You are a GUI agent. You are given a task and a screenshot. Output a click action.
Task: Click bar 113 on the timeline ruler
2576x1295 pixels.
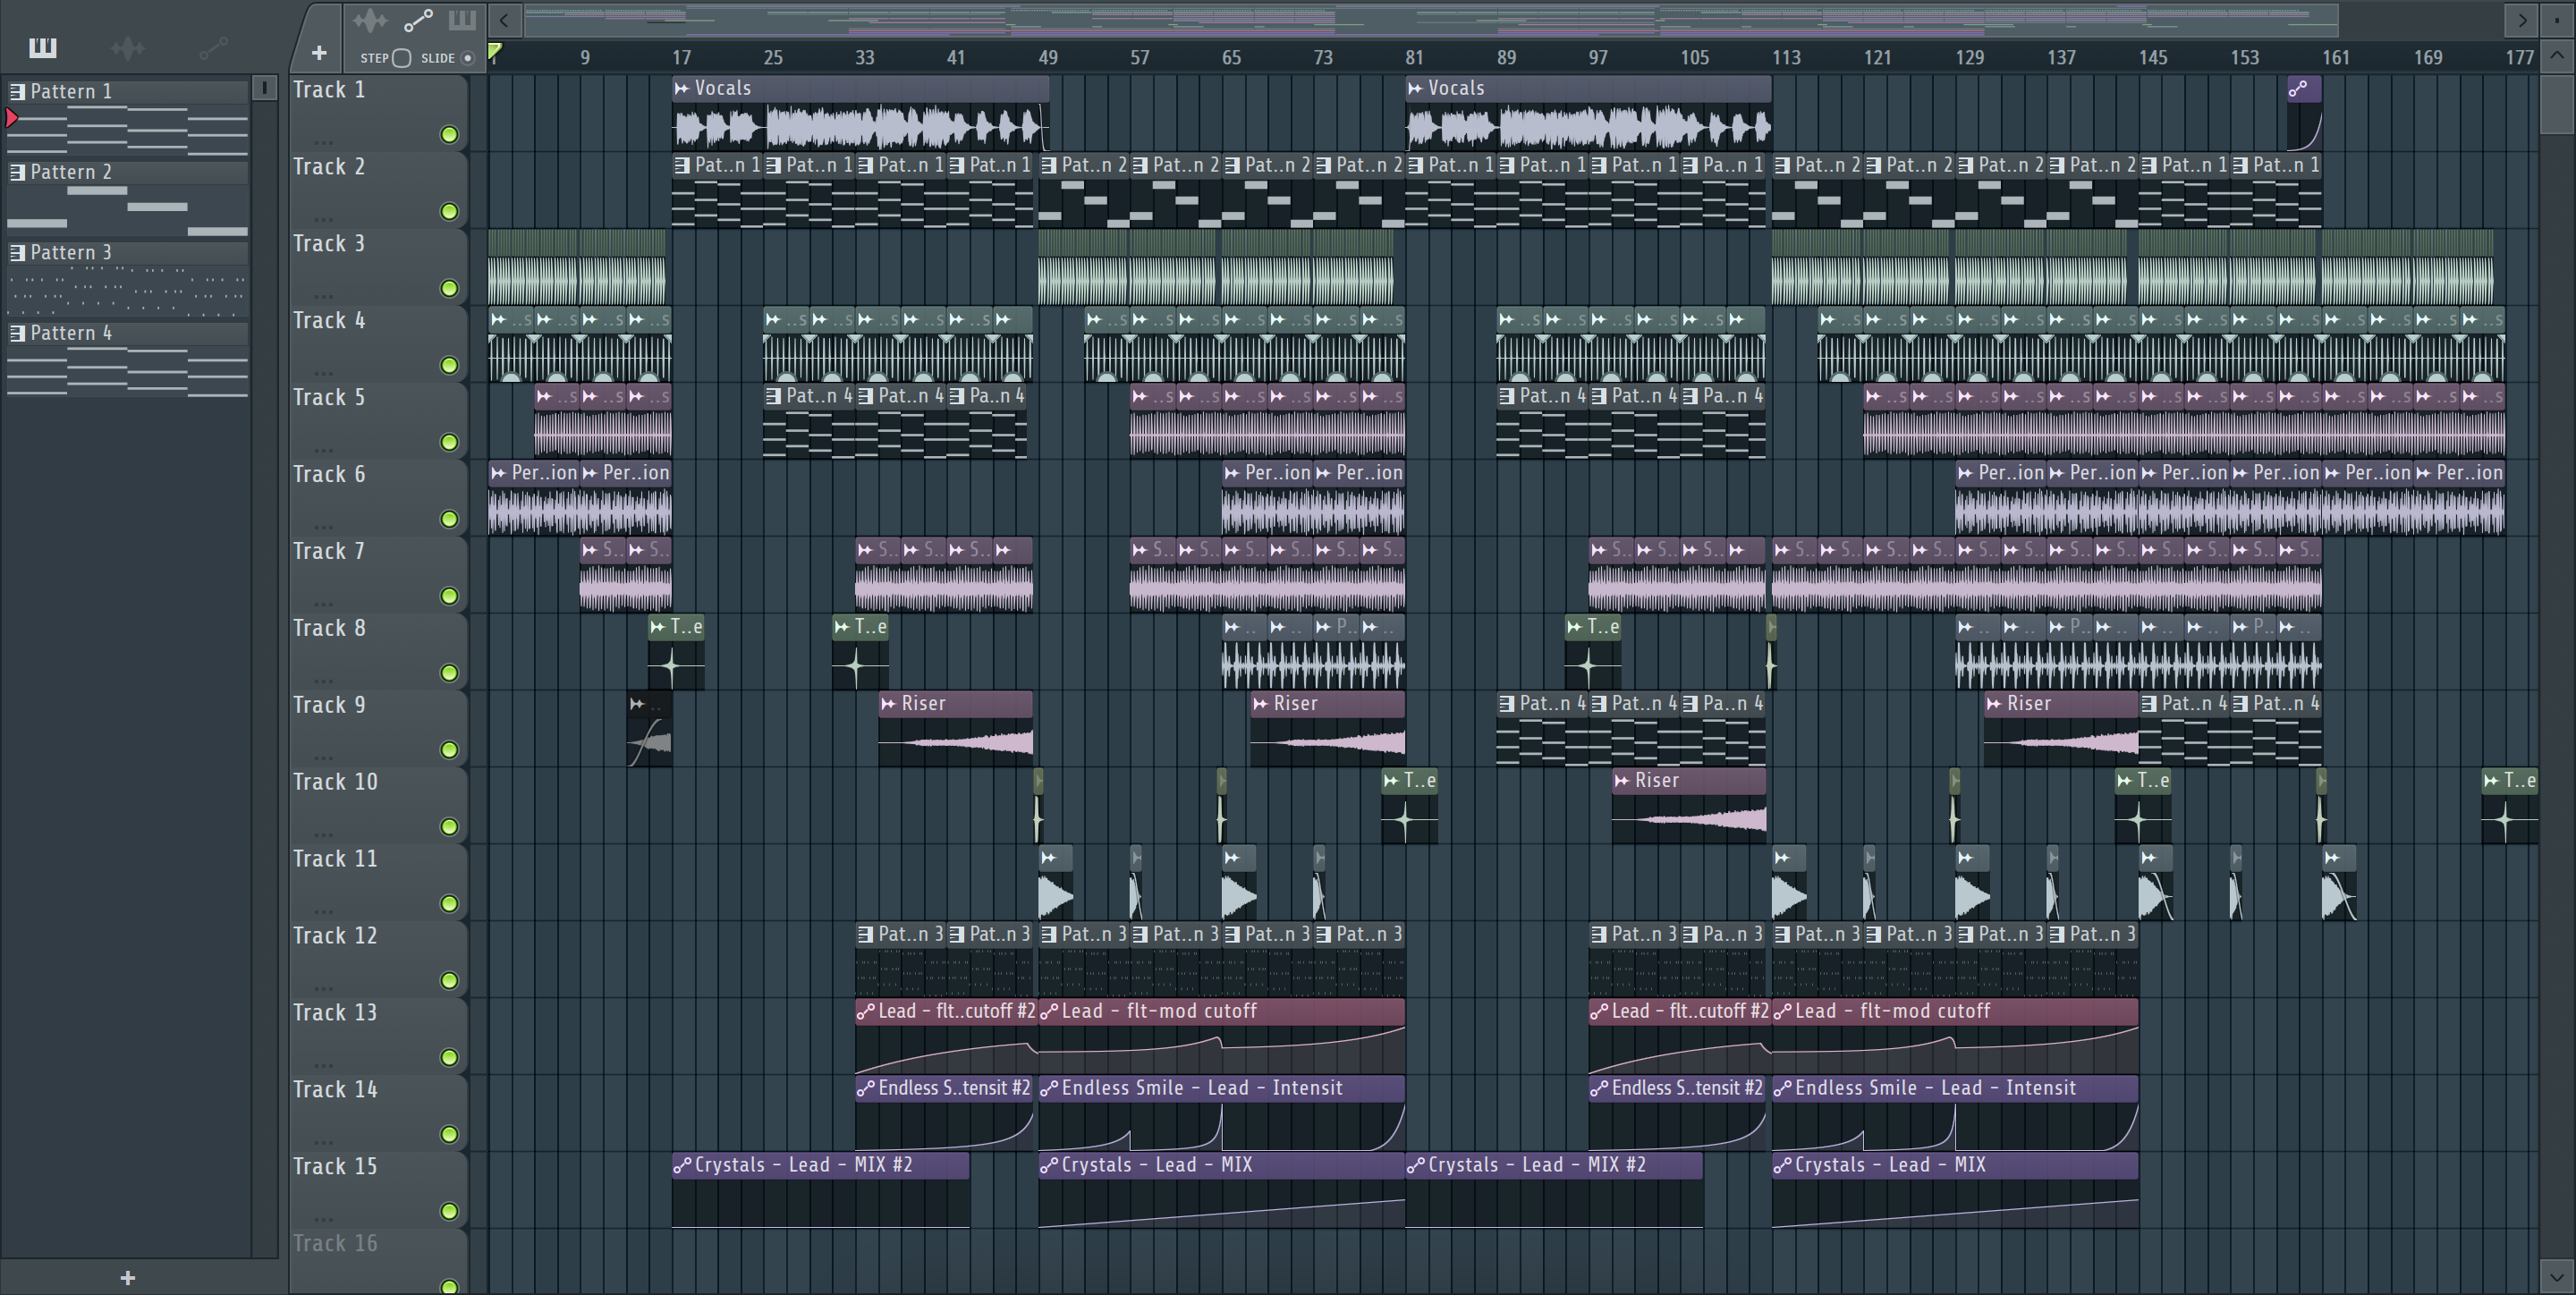click(1786, 58)
